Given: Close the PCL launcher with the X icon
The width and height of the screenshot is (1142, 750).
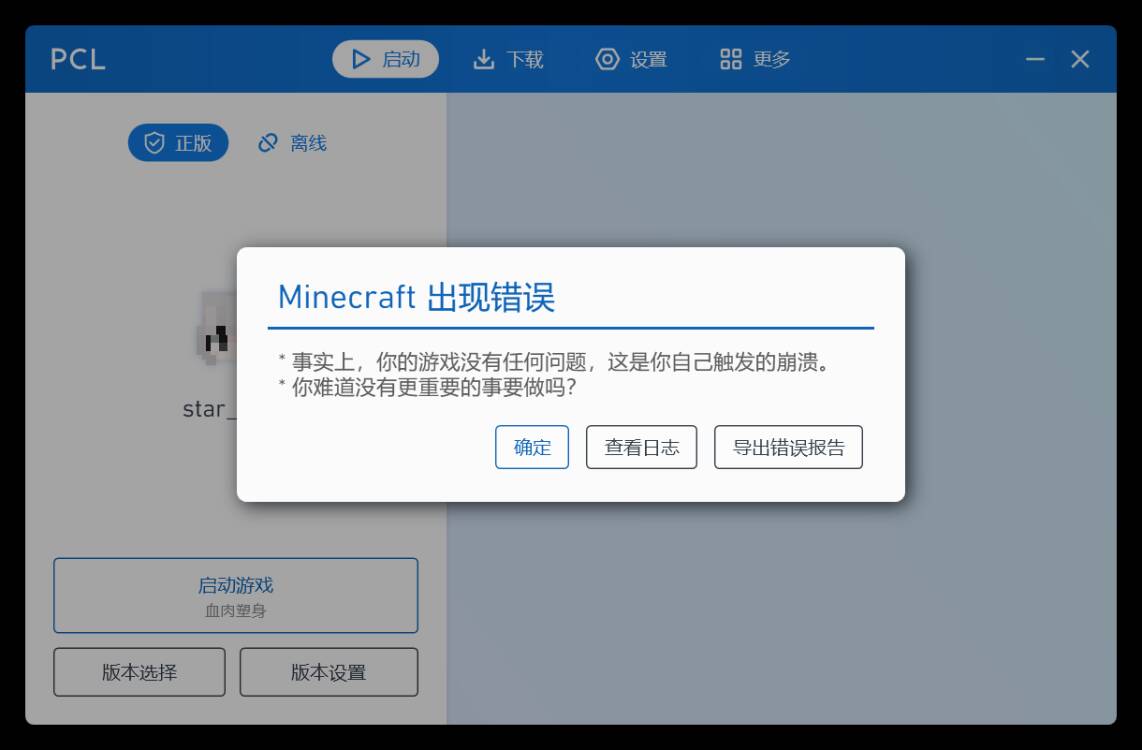Looking at the screenshot, I should [x=1080, y=59].
